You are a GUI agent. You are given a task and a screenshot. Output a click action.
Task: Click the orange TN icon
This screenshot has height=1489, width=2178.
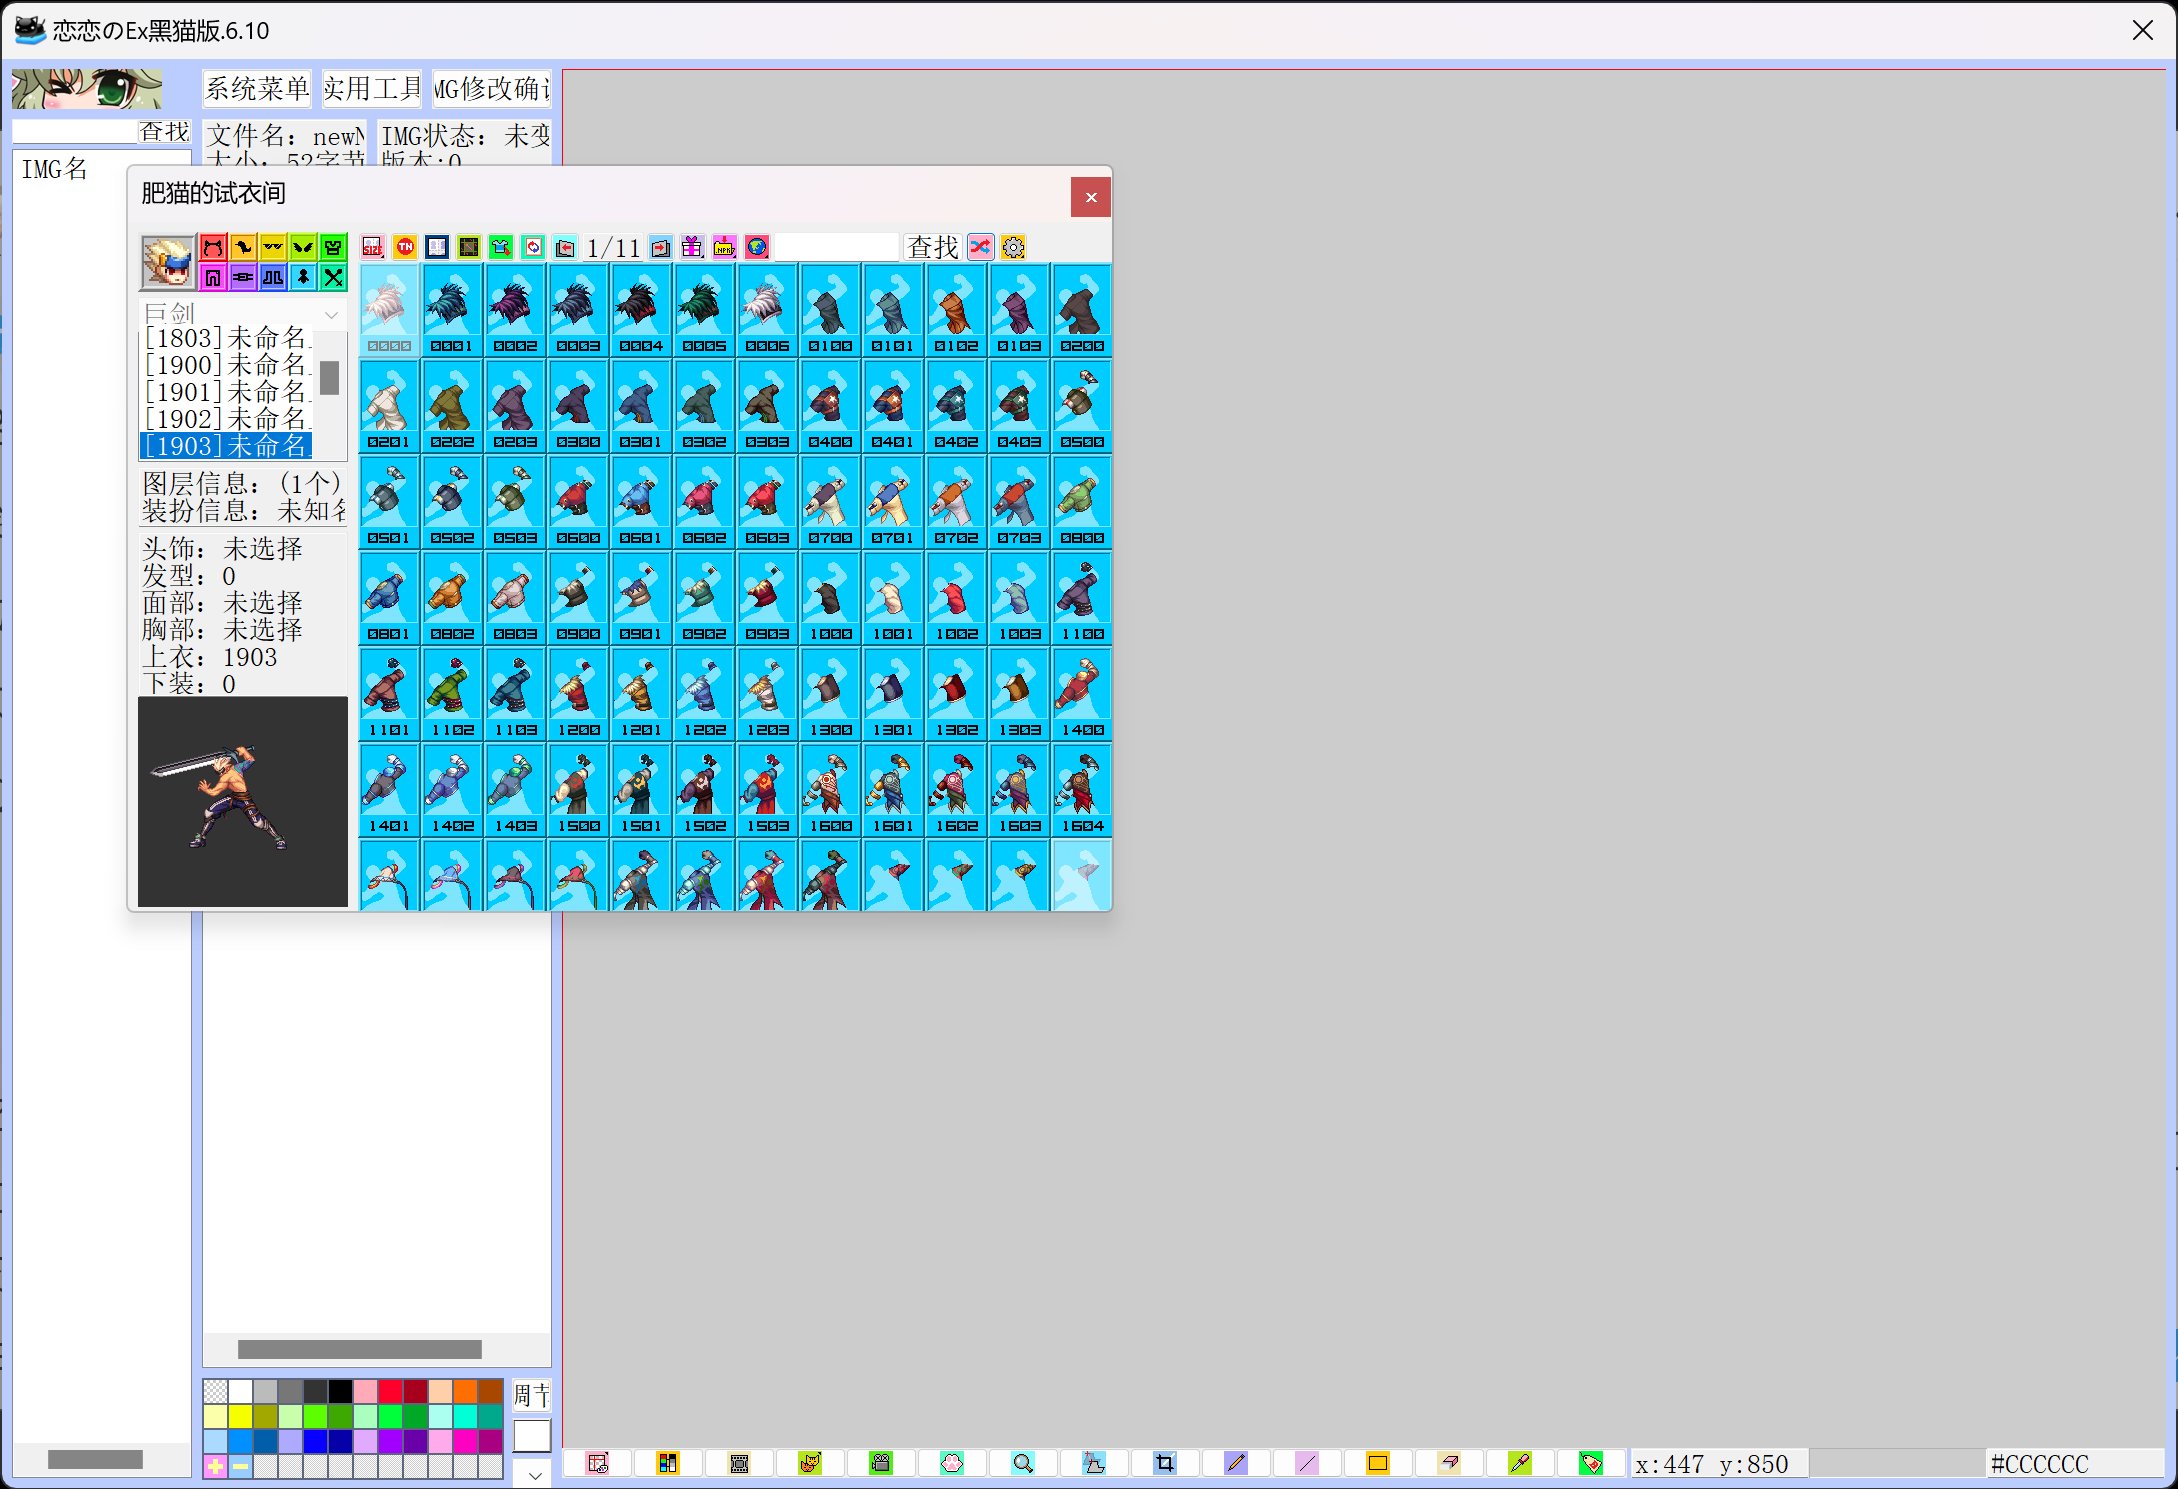coord(405,247)
